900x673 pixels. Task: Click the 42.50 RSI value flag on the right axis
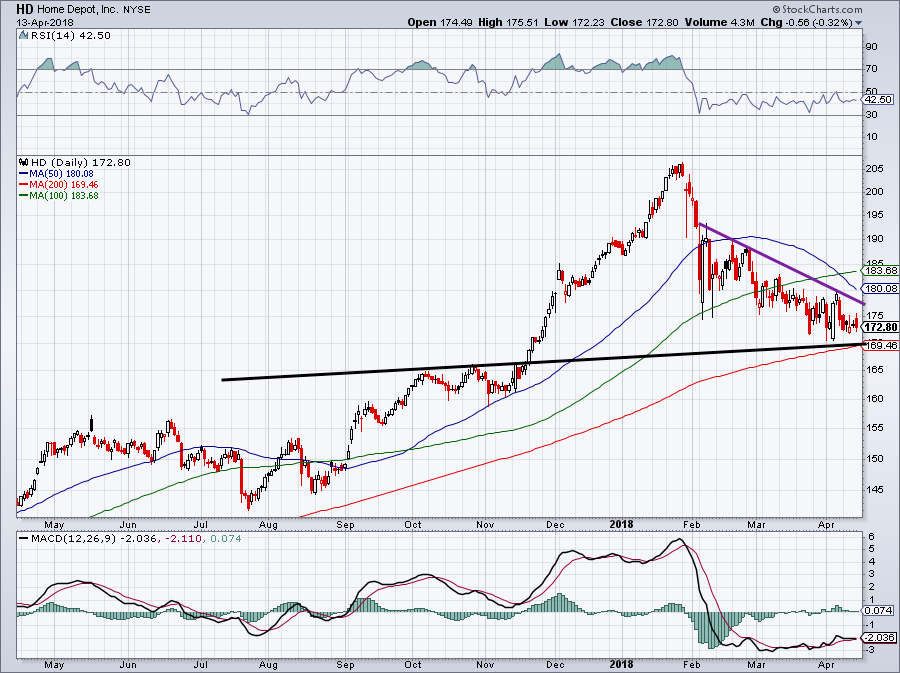pyautogui.click(x=878, y=99)
